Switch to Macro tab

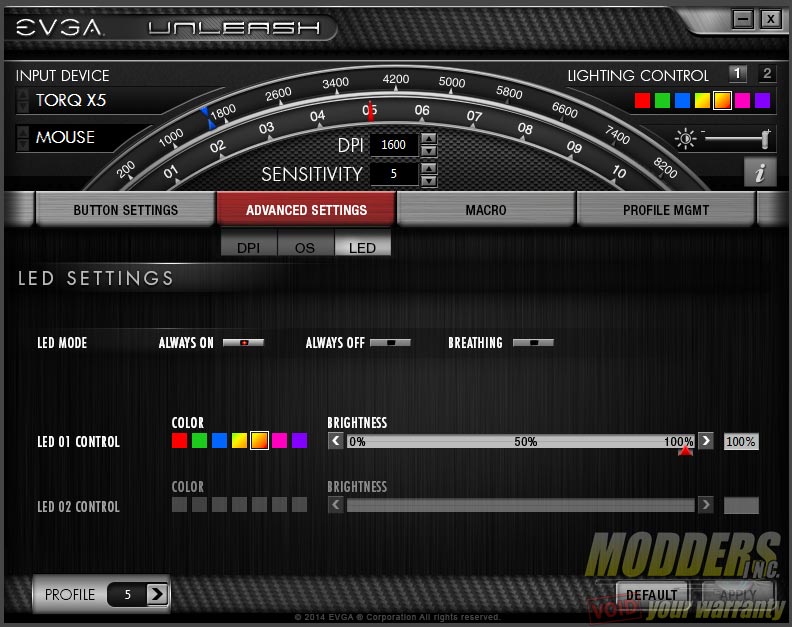pyautogui.click(x=486, y=210)
